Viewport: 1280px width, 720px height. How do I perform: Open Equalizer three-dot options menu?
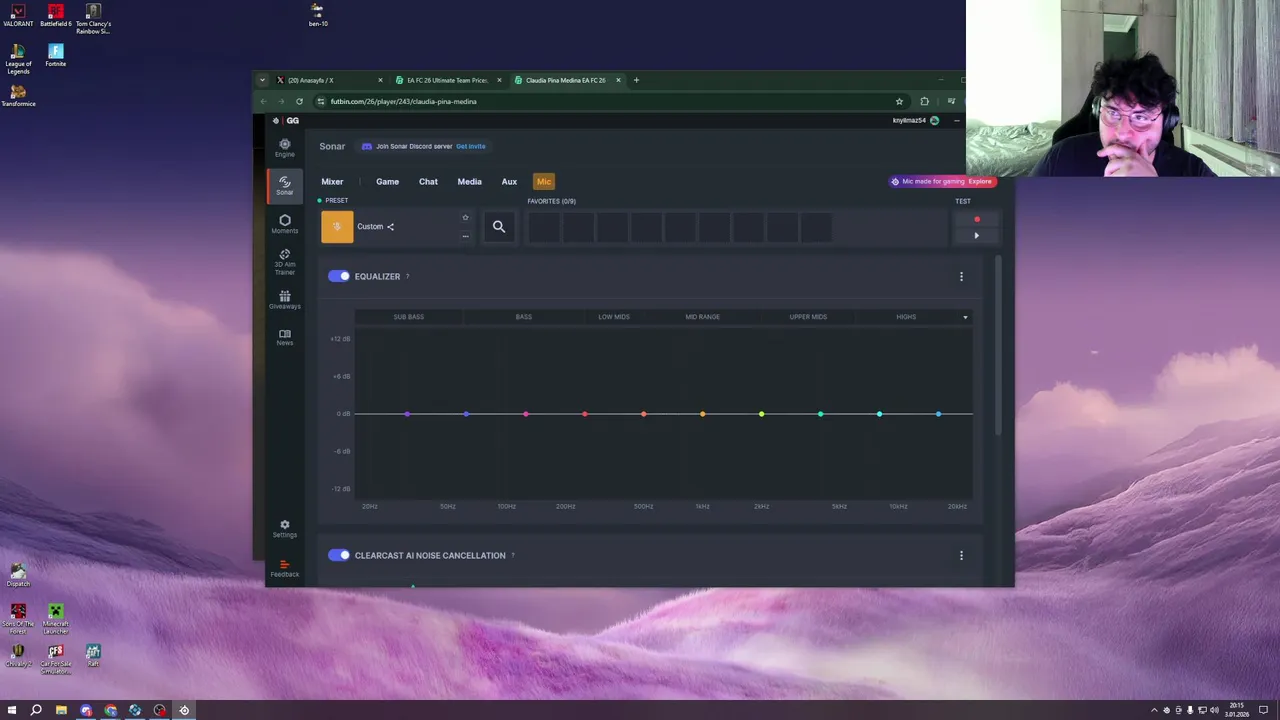[x=961, y=277]
